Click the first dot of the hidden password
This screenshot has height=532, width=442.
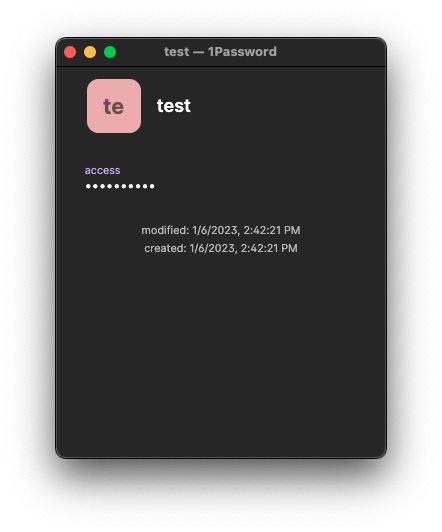[88, 186]
